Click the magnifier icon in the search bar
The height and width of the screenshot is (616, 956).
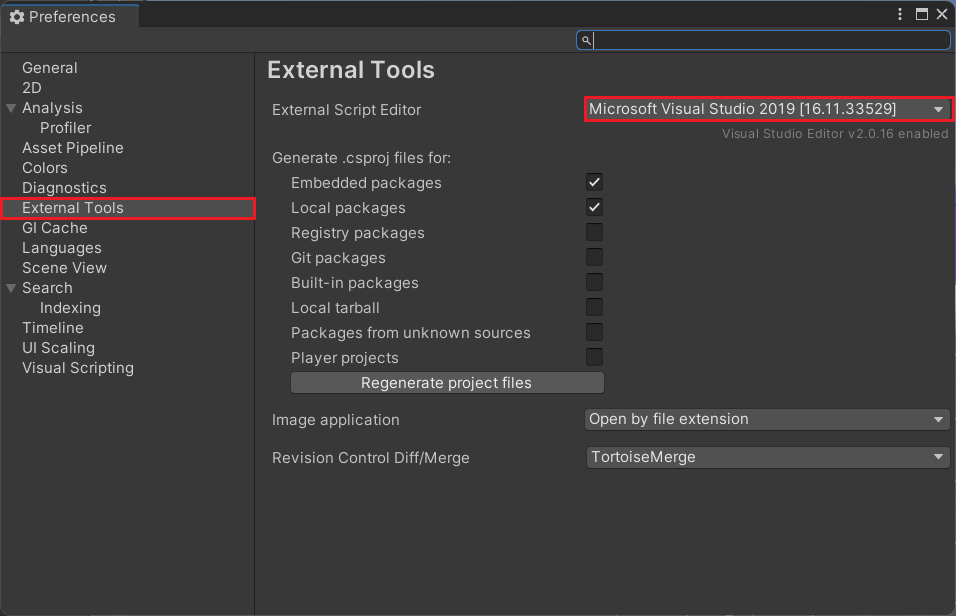click(585, 40)
